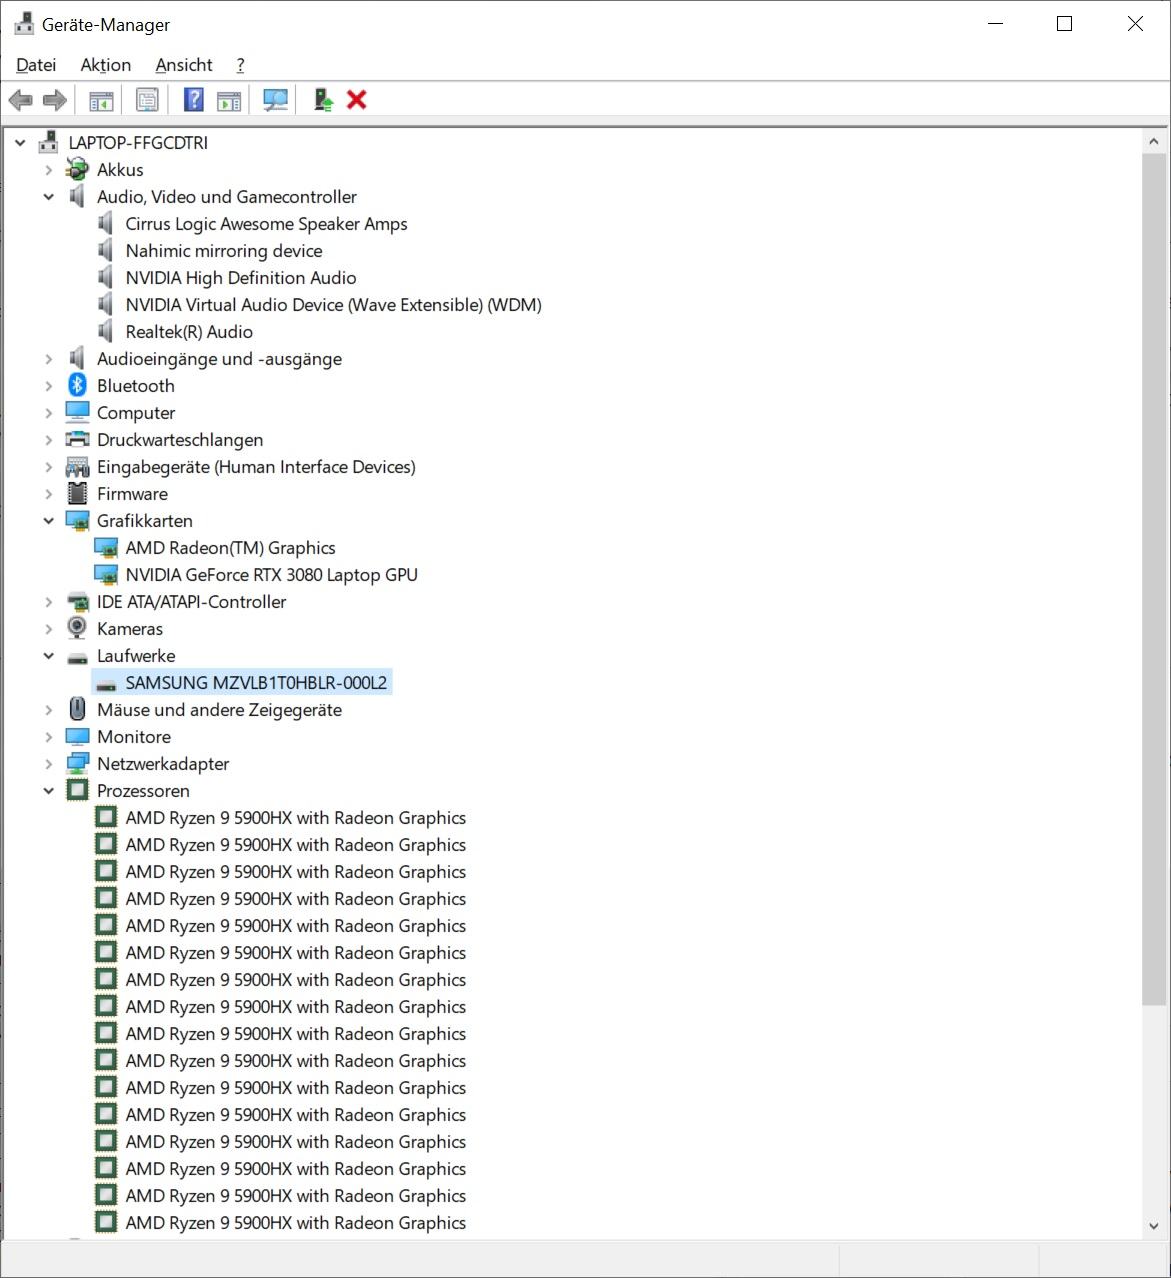Collapse the Audio, Video und Gamecontroller node
Screen dimensions: 1171x1278
(48, 197)
